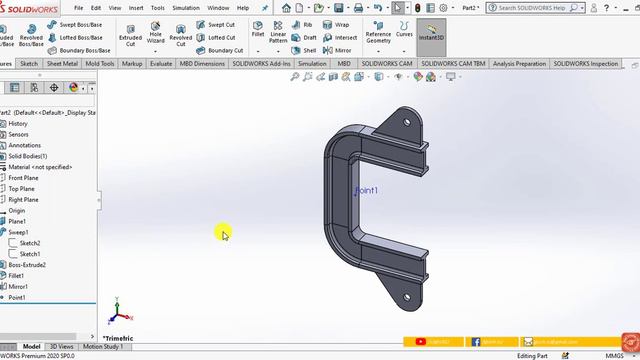Viewport: 640px width, 360px height.
Task: Open the DisplayManager color wheel tab
Action: pyautogui.click(x=73, y=87)
